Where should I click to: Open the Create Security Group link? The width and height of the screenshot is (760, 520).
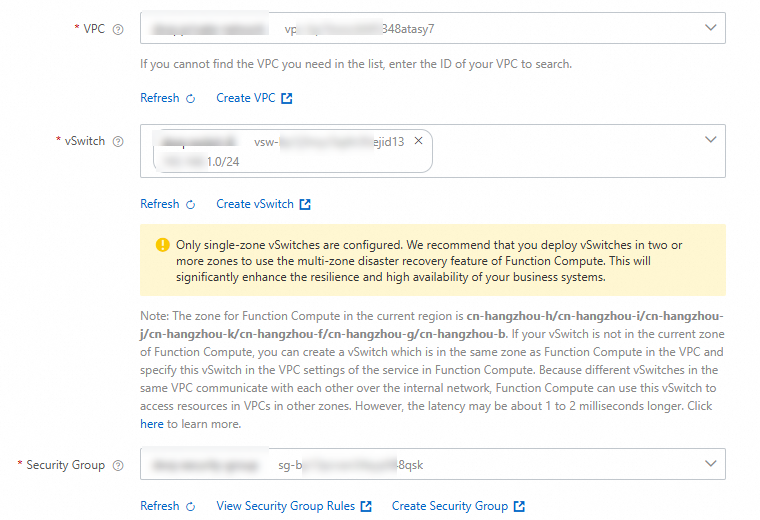449,506
